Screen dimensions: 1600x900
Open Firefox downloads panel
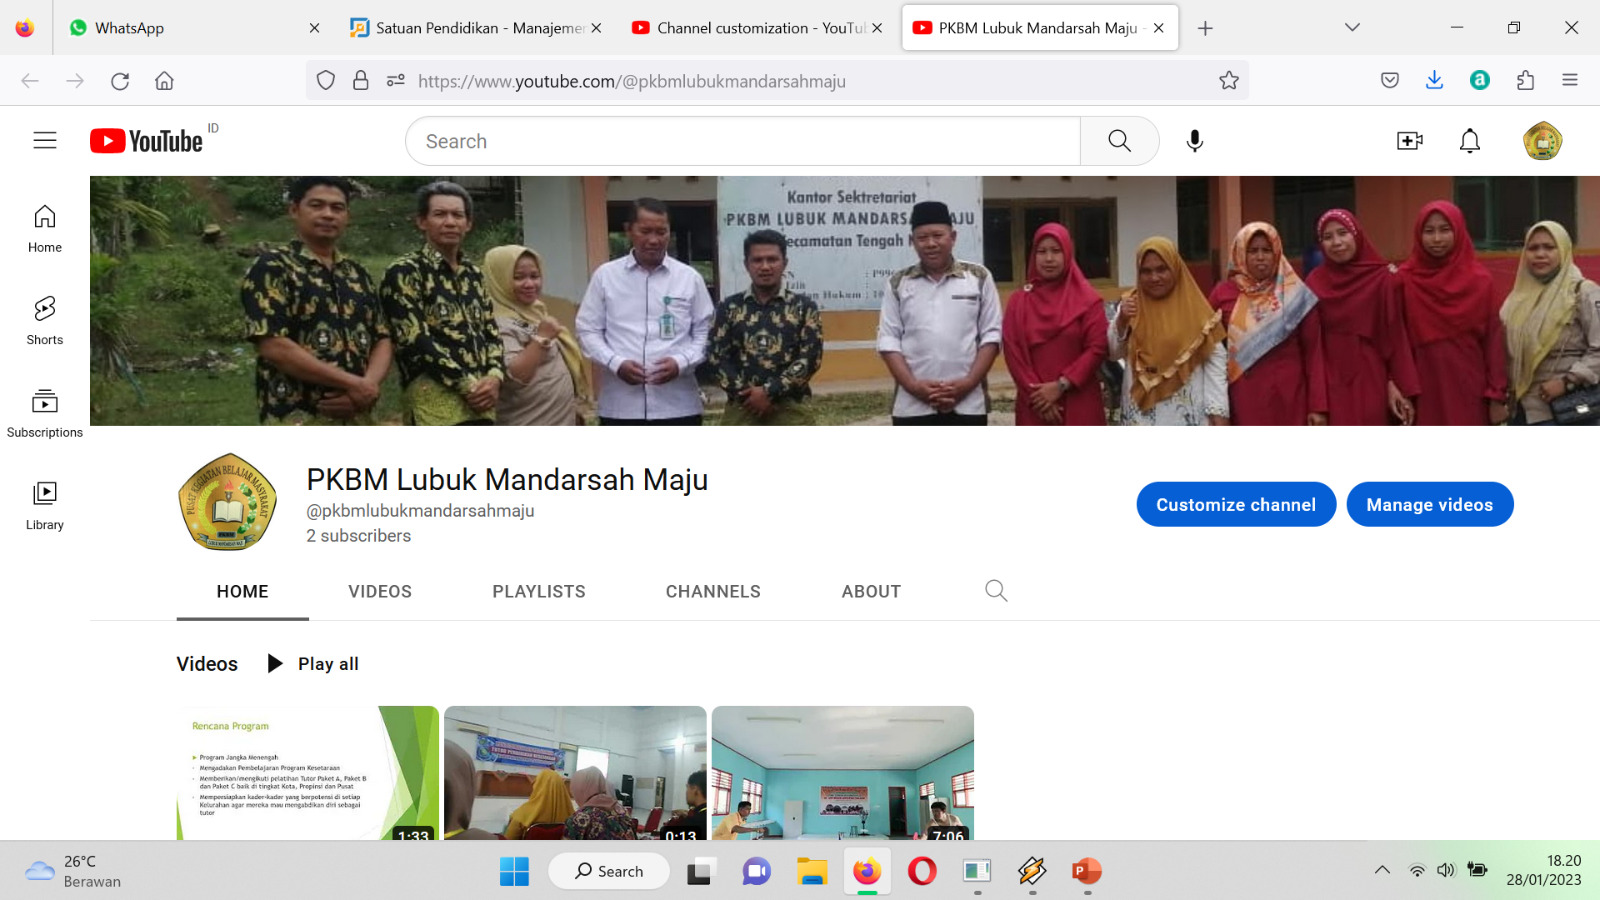1435,81
